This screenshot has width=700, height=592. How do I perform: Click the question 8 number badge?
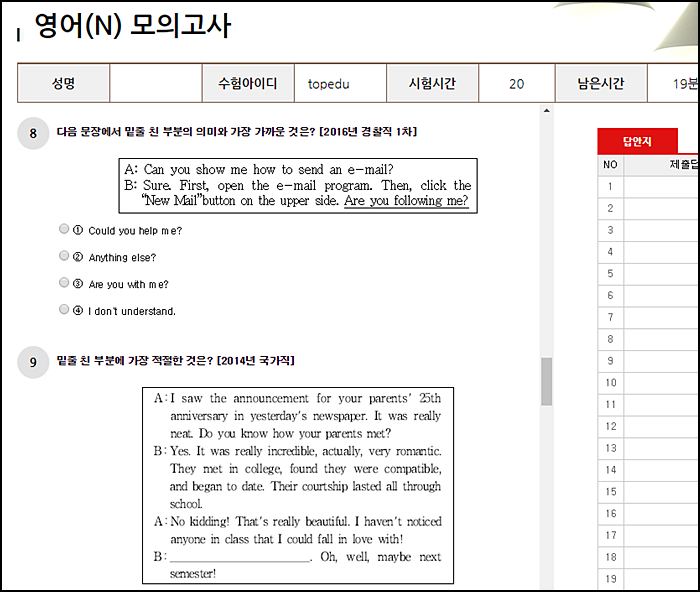(33, 133)
